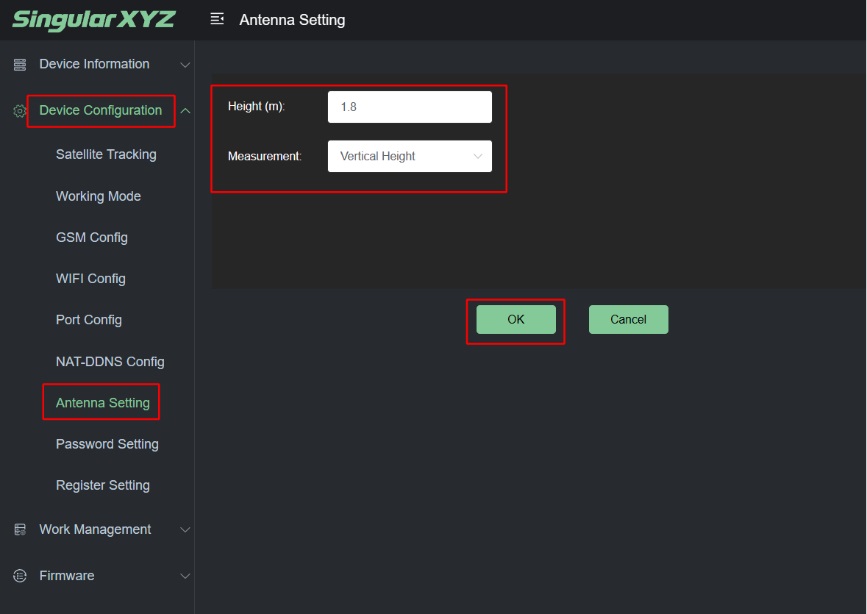867x614 pixels.
Task: Click the Device Configuration gear icon
Action: (x=19, y=111)
